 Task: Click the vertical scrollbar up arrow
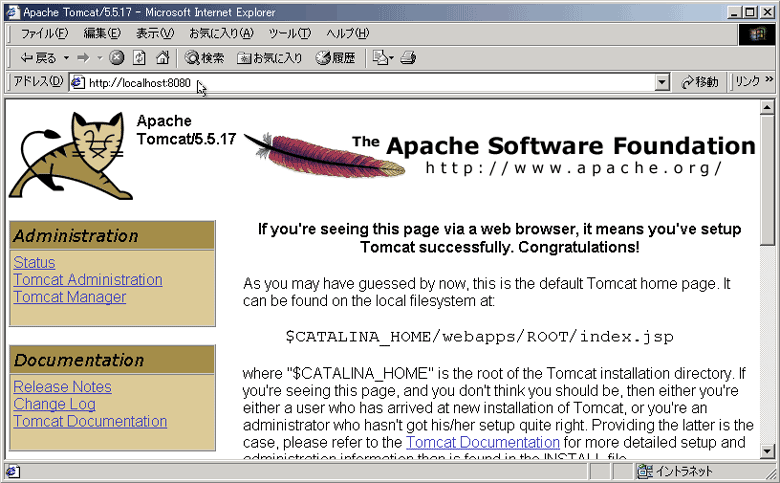[767, 107]
